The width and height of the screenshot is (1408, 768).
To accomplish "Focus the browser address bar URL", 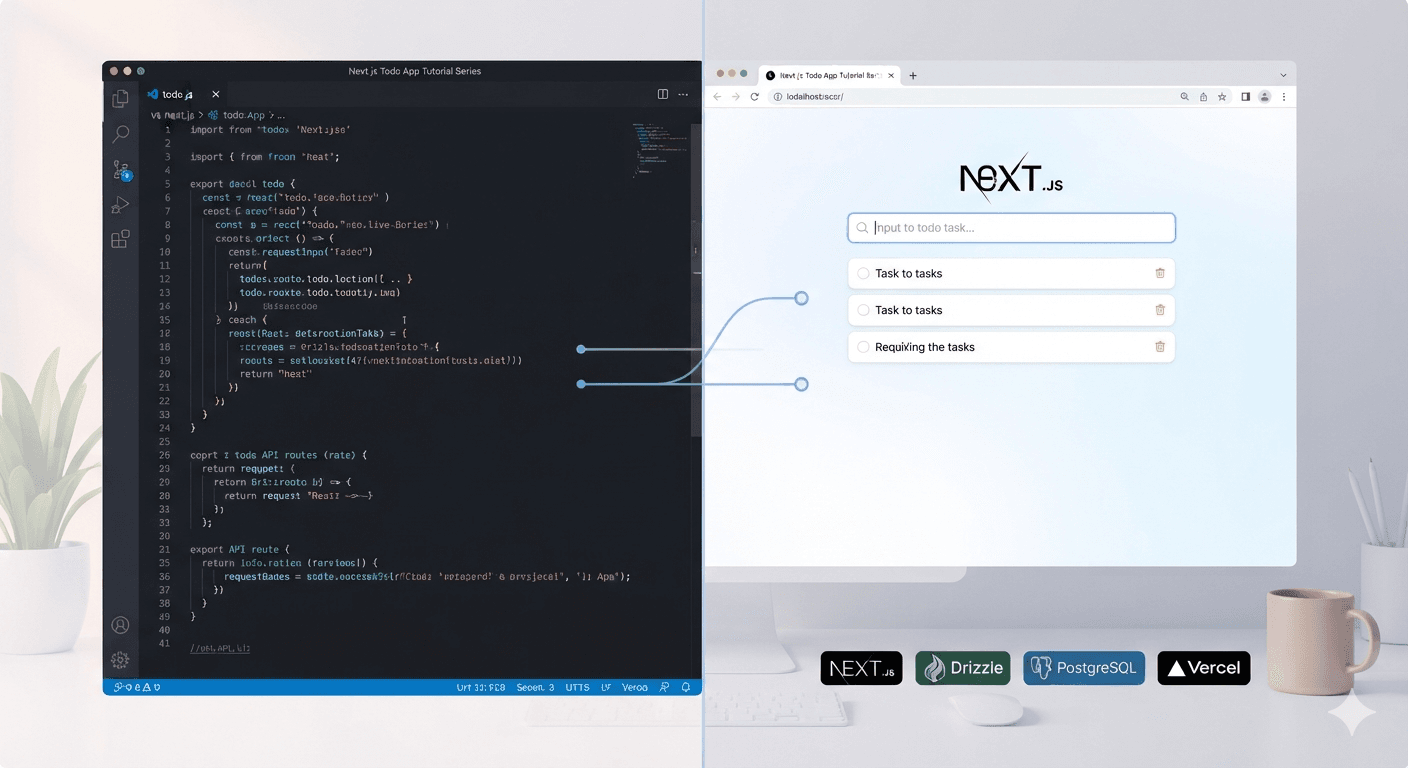I will click(x=815, y=97).
